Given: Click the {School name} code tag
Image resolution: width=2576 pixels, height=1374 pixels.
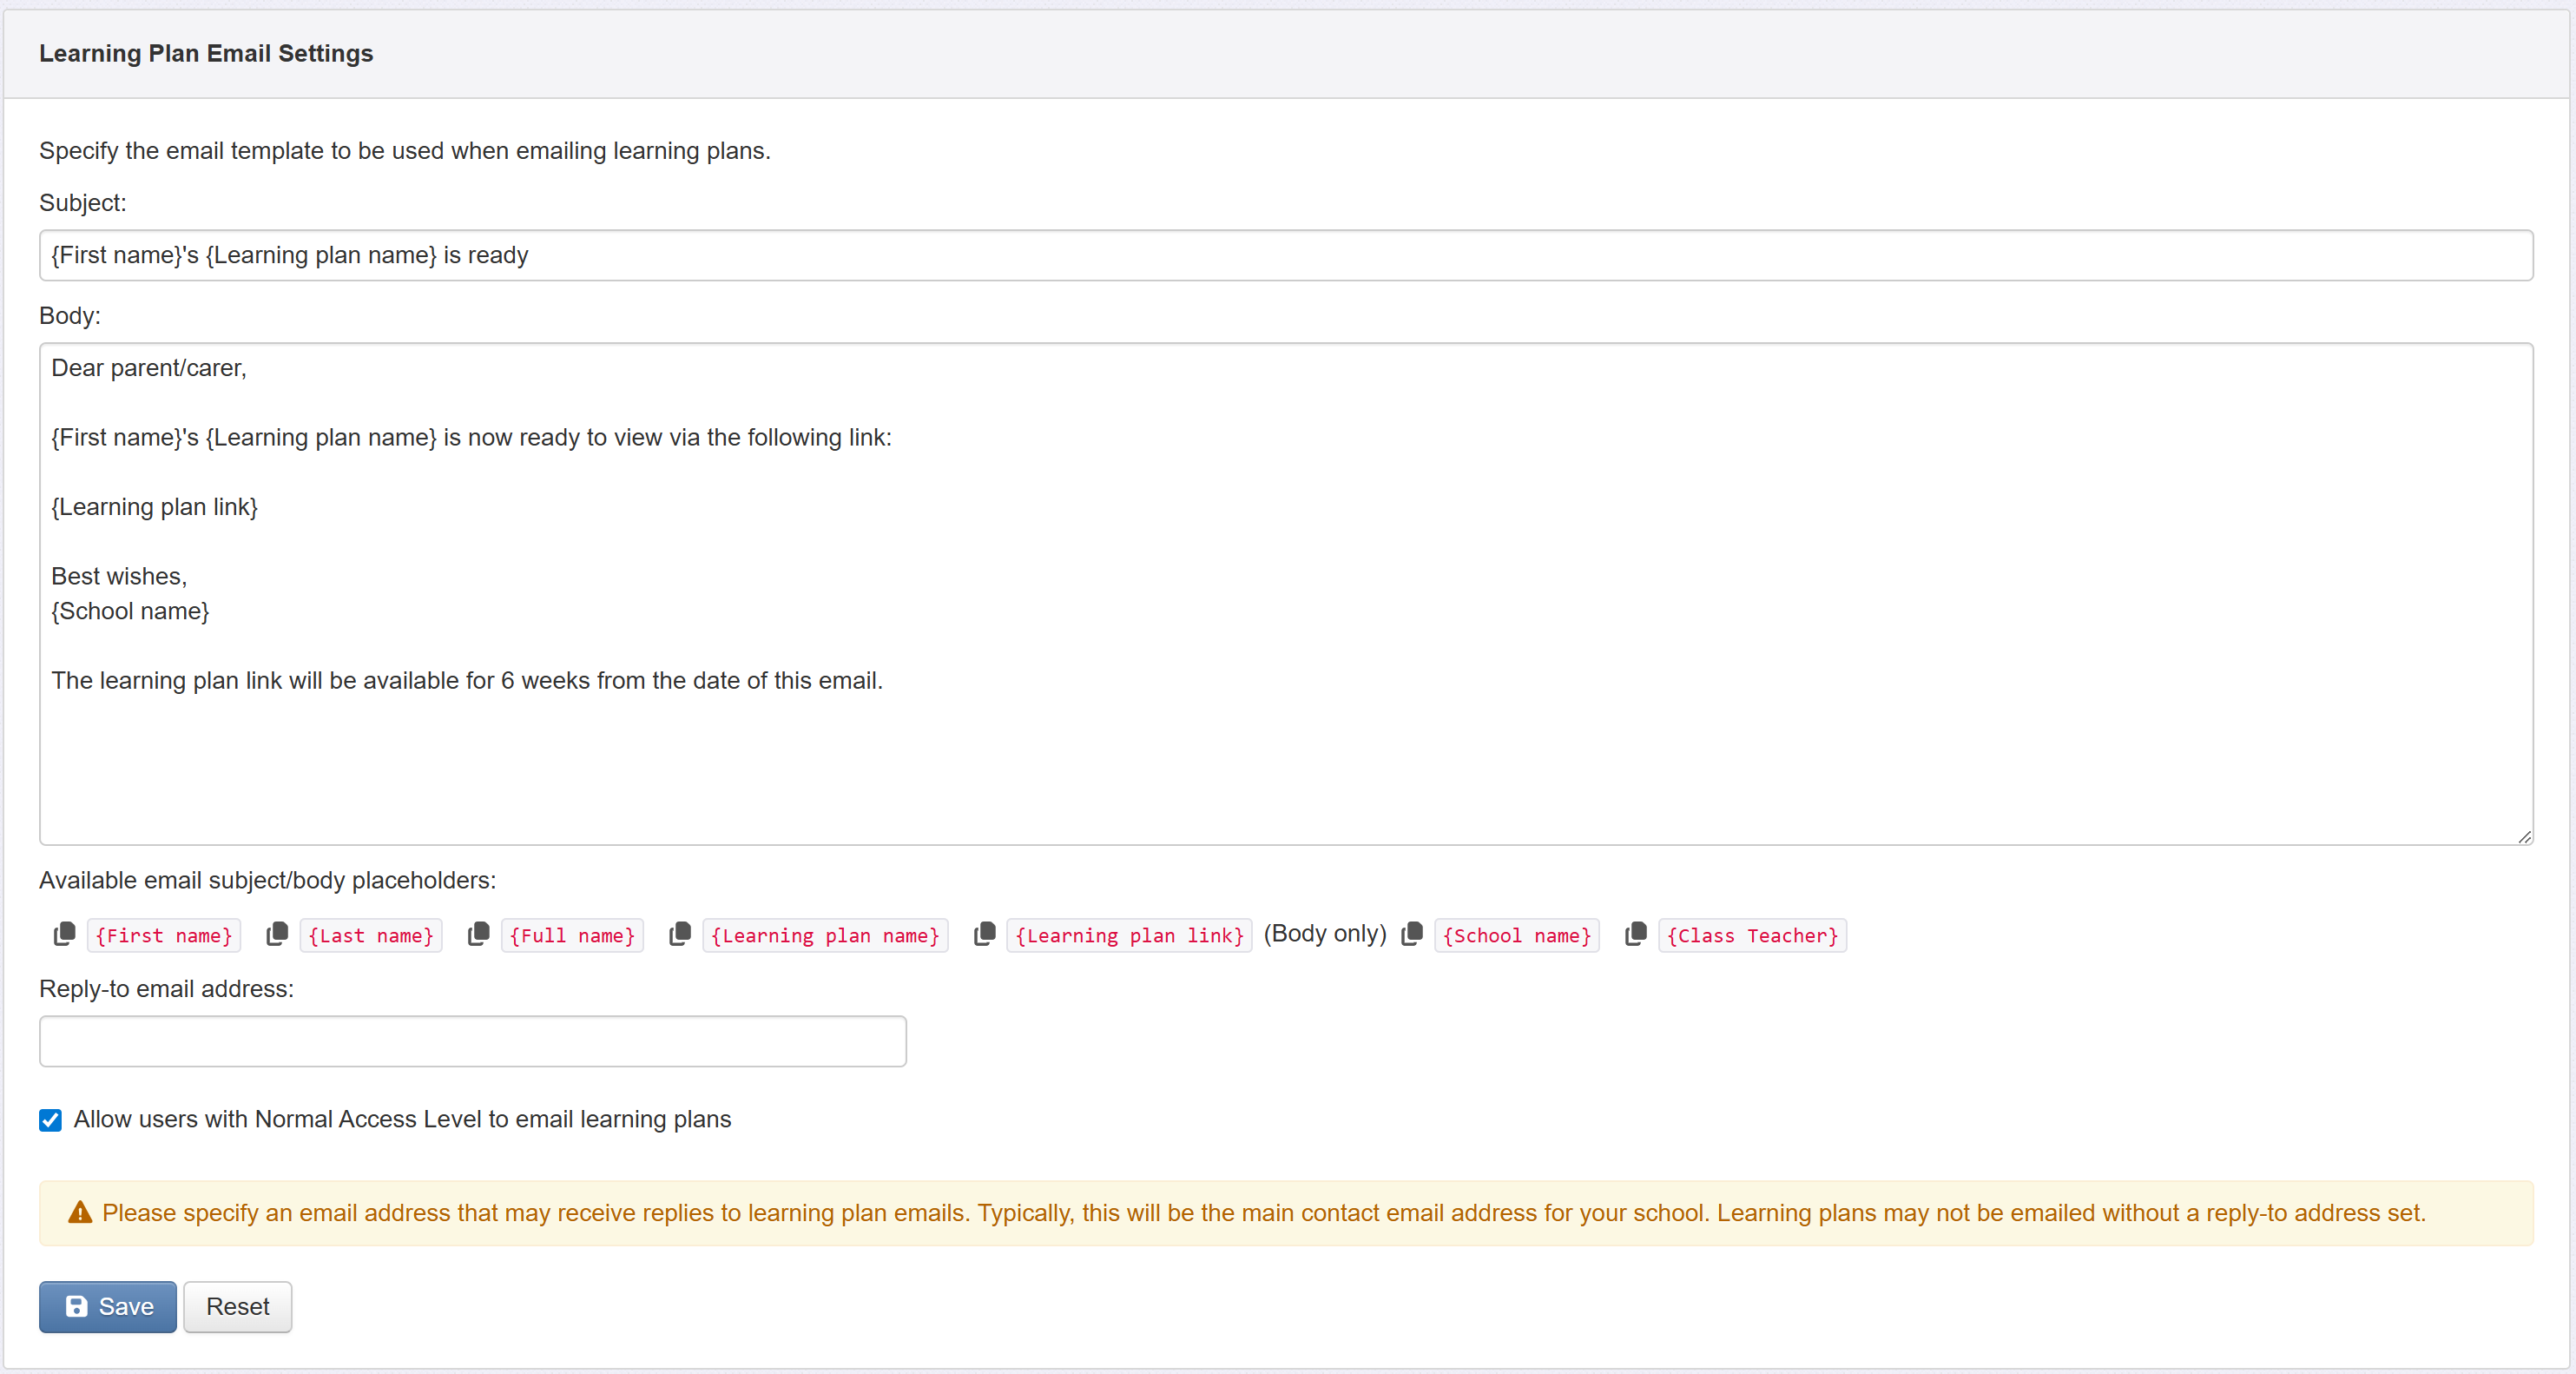Looking at the screenshot, I should (1516, 936).
